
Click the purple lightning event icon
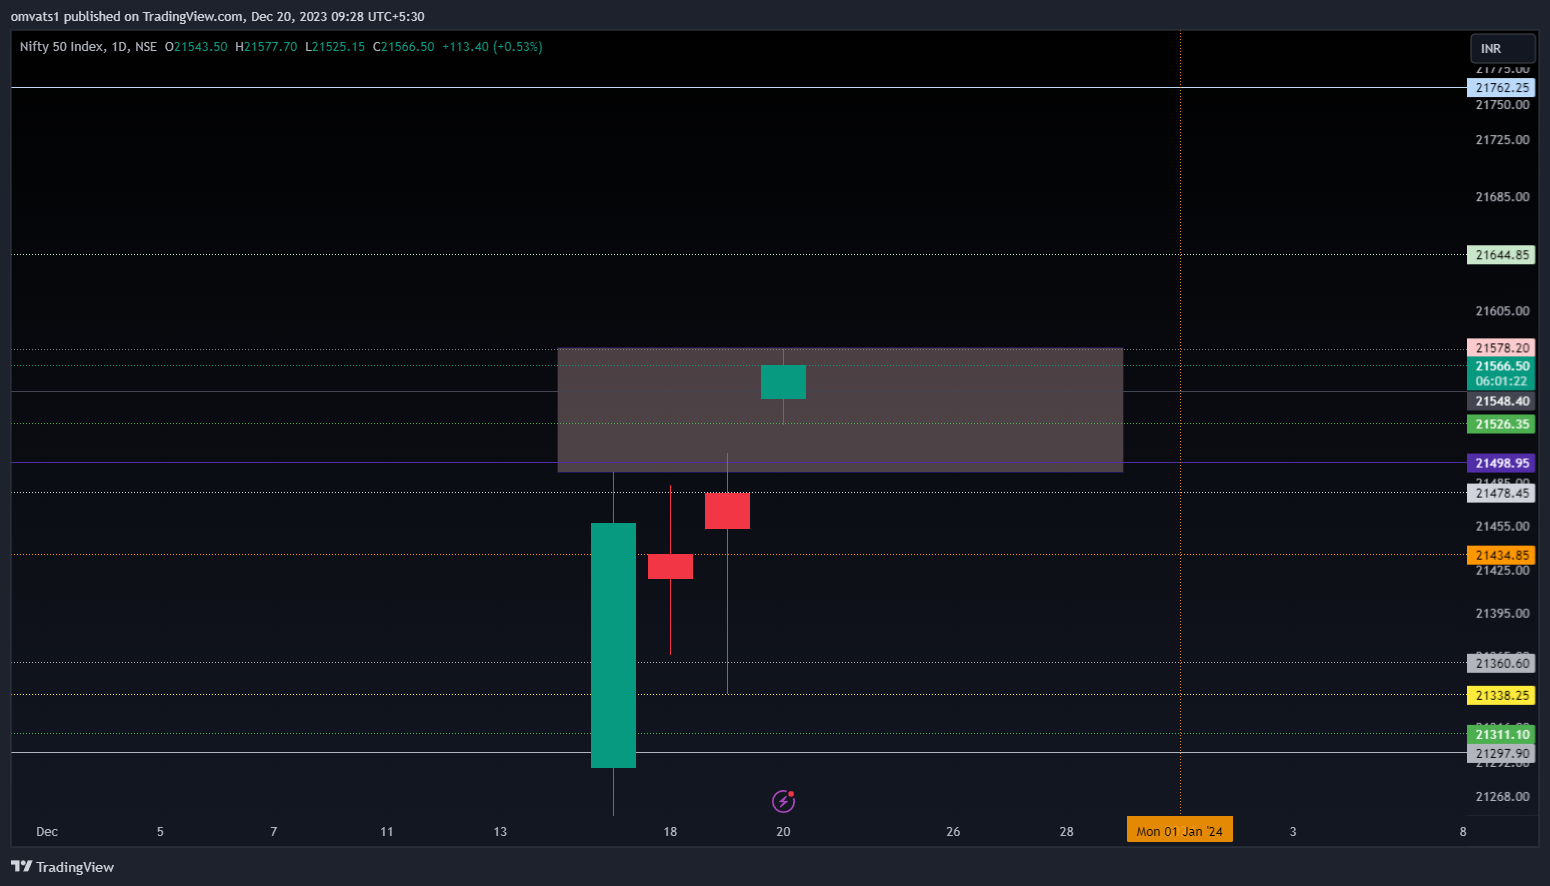click(783, 801)
